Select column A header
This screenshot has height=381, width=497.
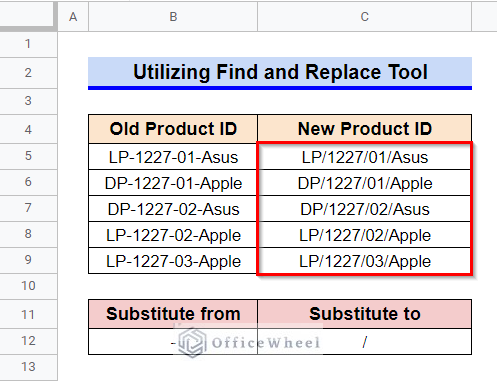[73, 17]
